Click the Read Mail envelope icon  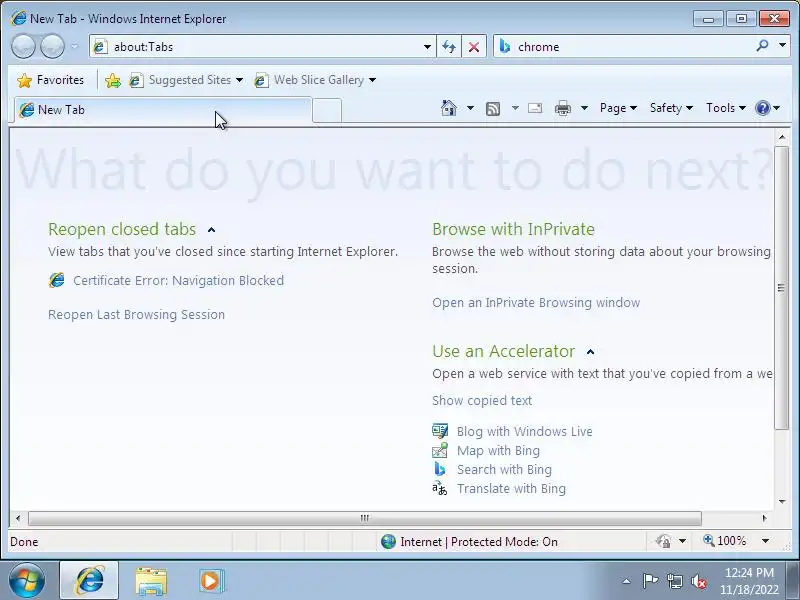[535, 108]
